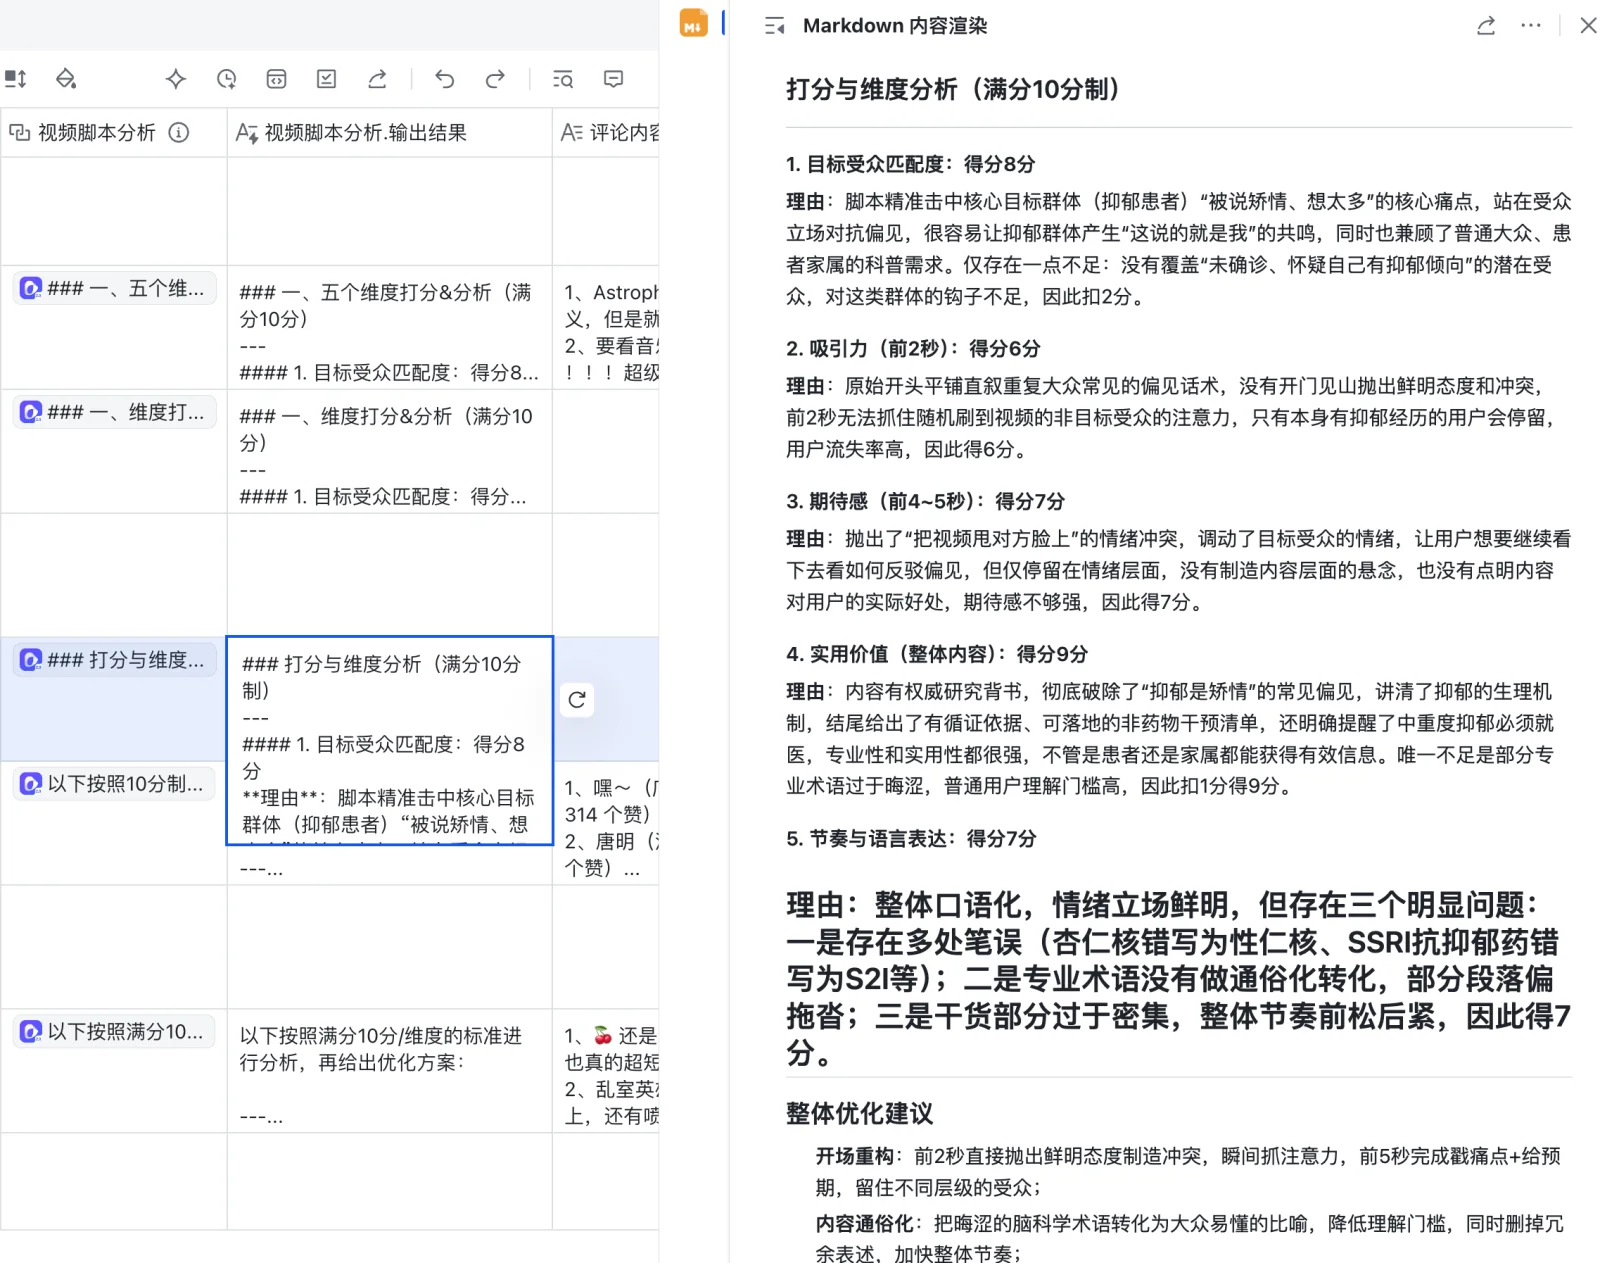Click the share arrow in table toolbar
This screenshot has width=1600, height=1263.
[377, 79]
